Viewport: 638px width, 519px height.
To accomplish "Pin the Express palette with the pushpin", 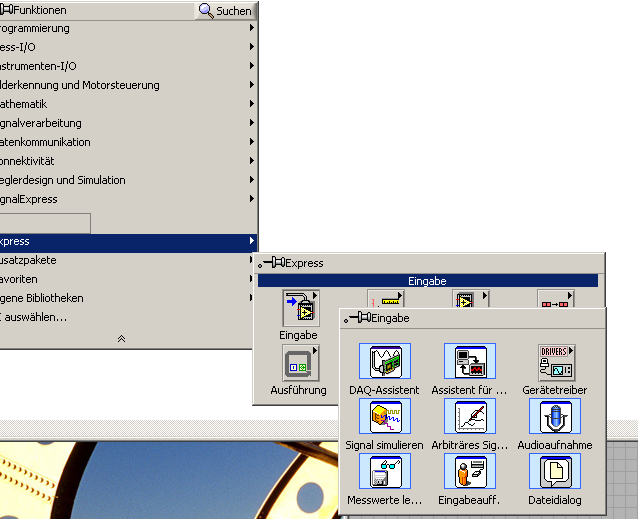I will [x=272, y=263].
